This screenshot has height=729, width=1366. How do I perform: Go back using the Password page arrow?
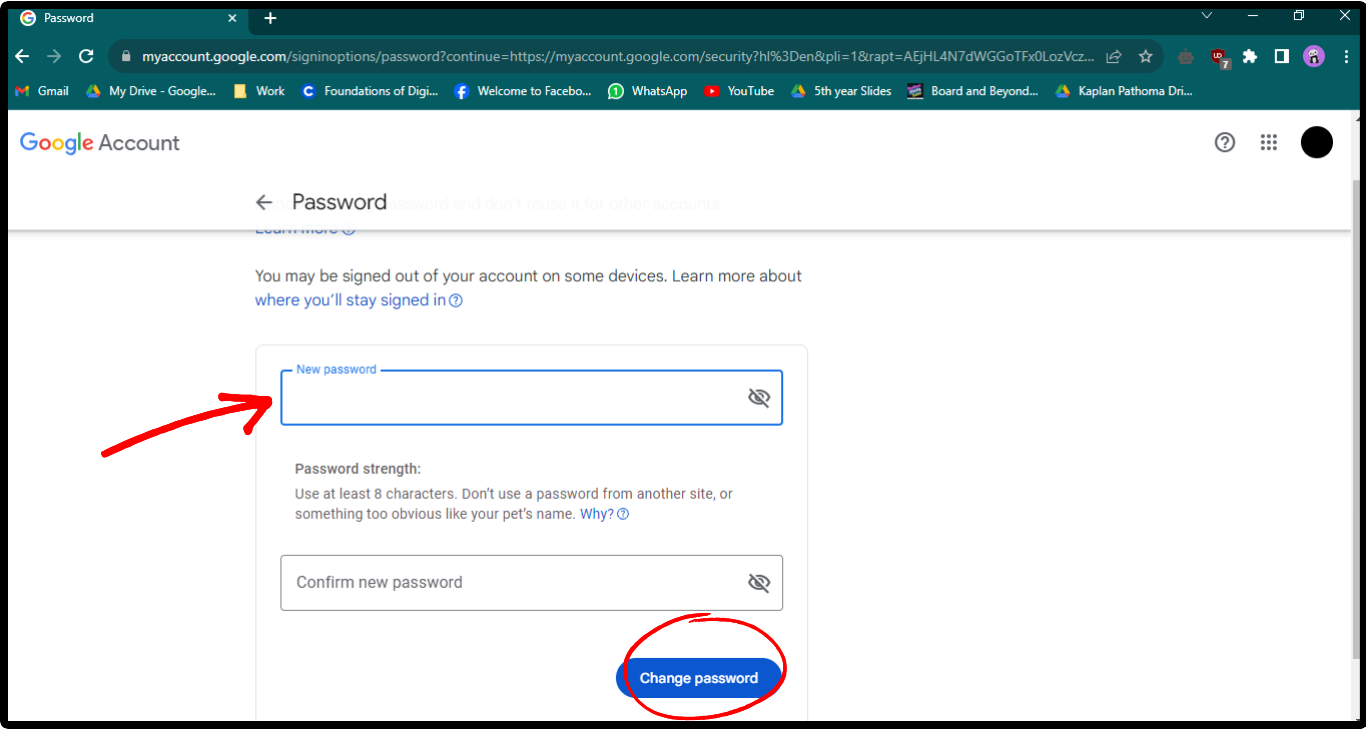(264, 202)
